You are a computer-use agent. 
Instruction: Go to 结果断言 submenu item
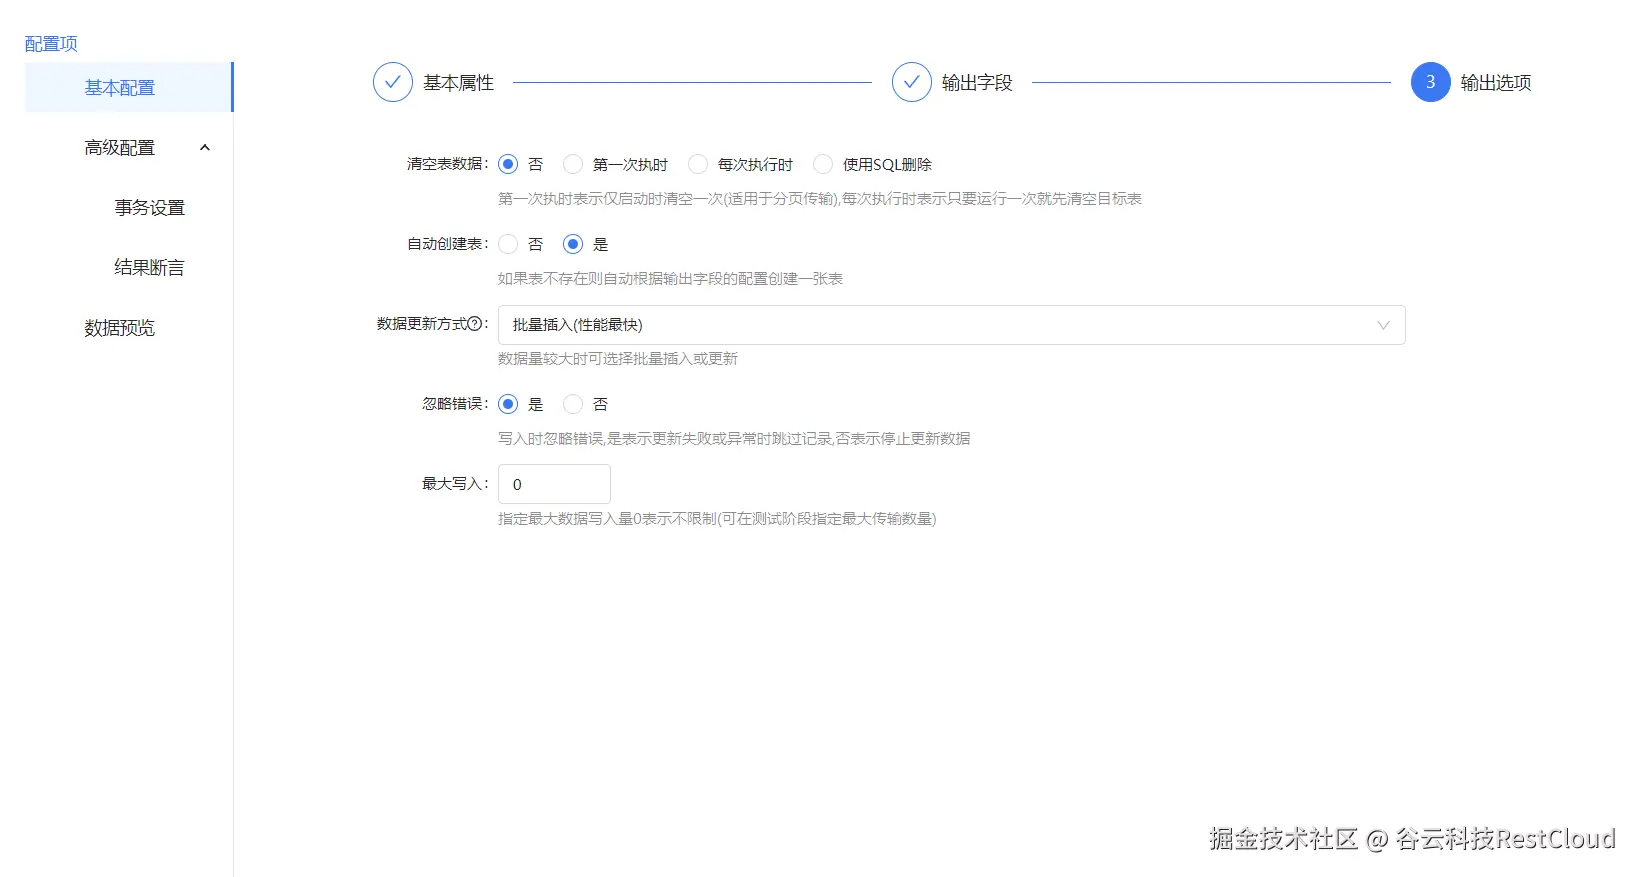tap(150, 268)
